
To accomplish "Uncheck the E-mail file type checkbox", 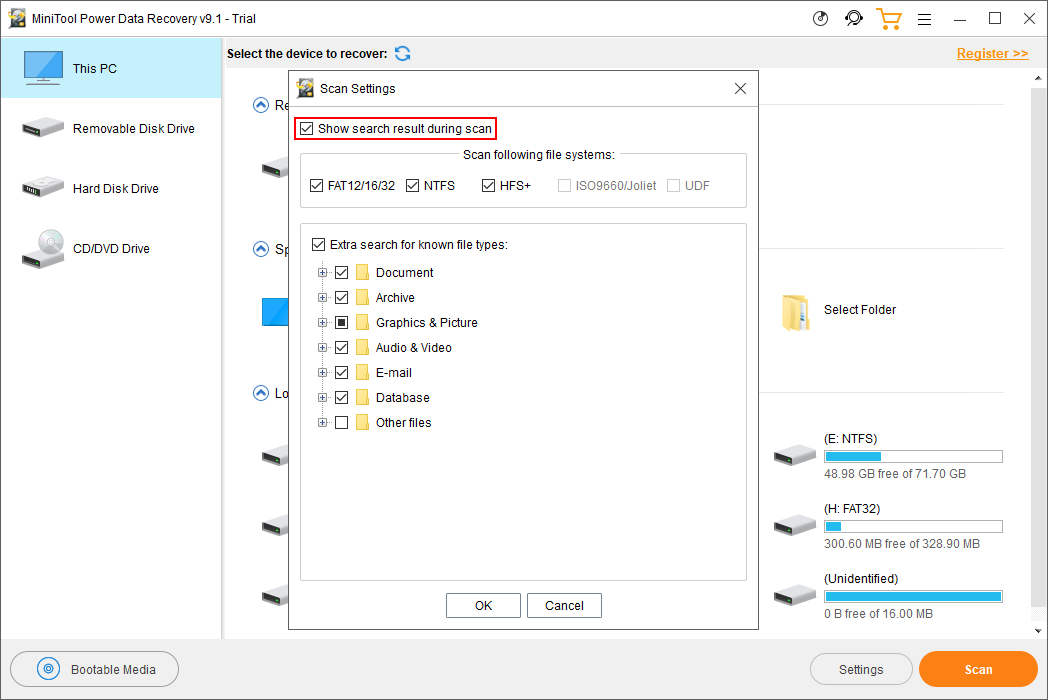I will pyautogui.click(x=342, y=372).
